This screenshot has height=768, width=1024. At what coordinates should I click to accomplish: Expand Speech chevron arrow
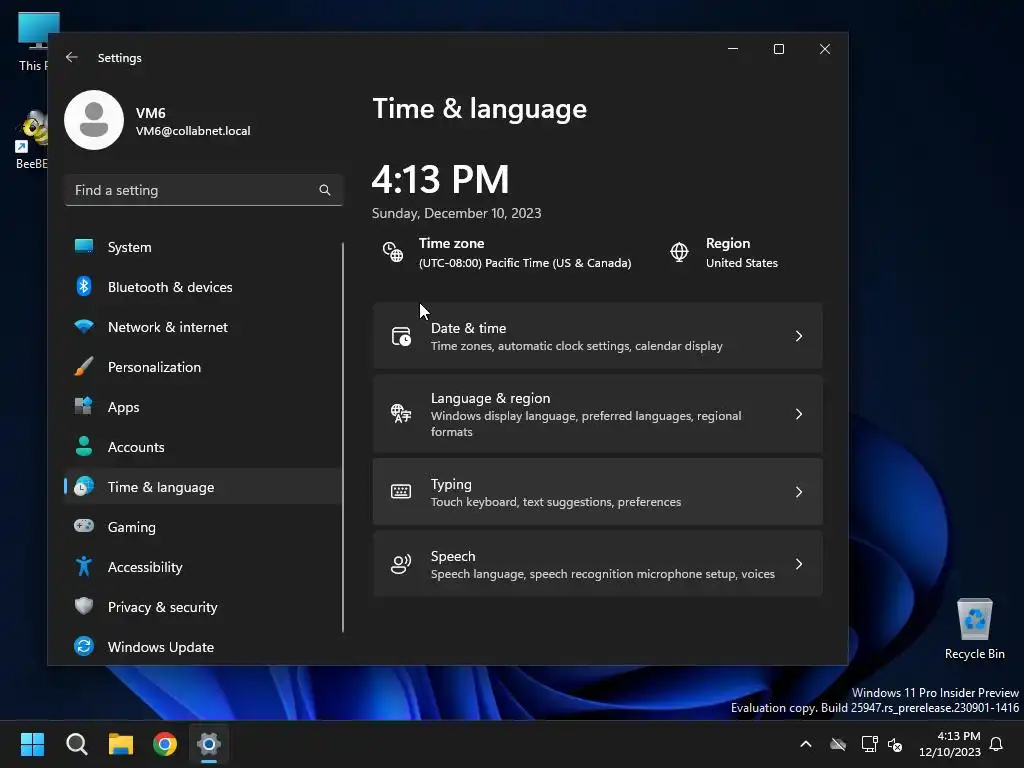click(x=799, y=564)
